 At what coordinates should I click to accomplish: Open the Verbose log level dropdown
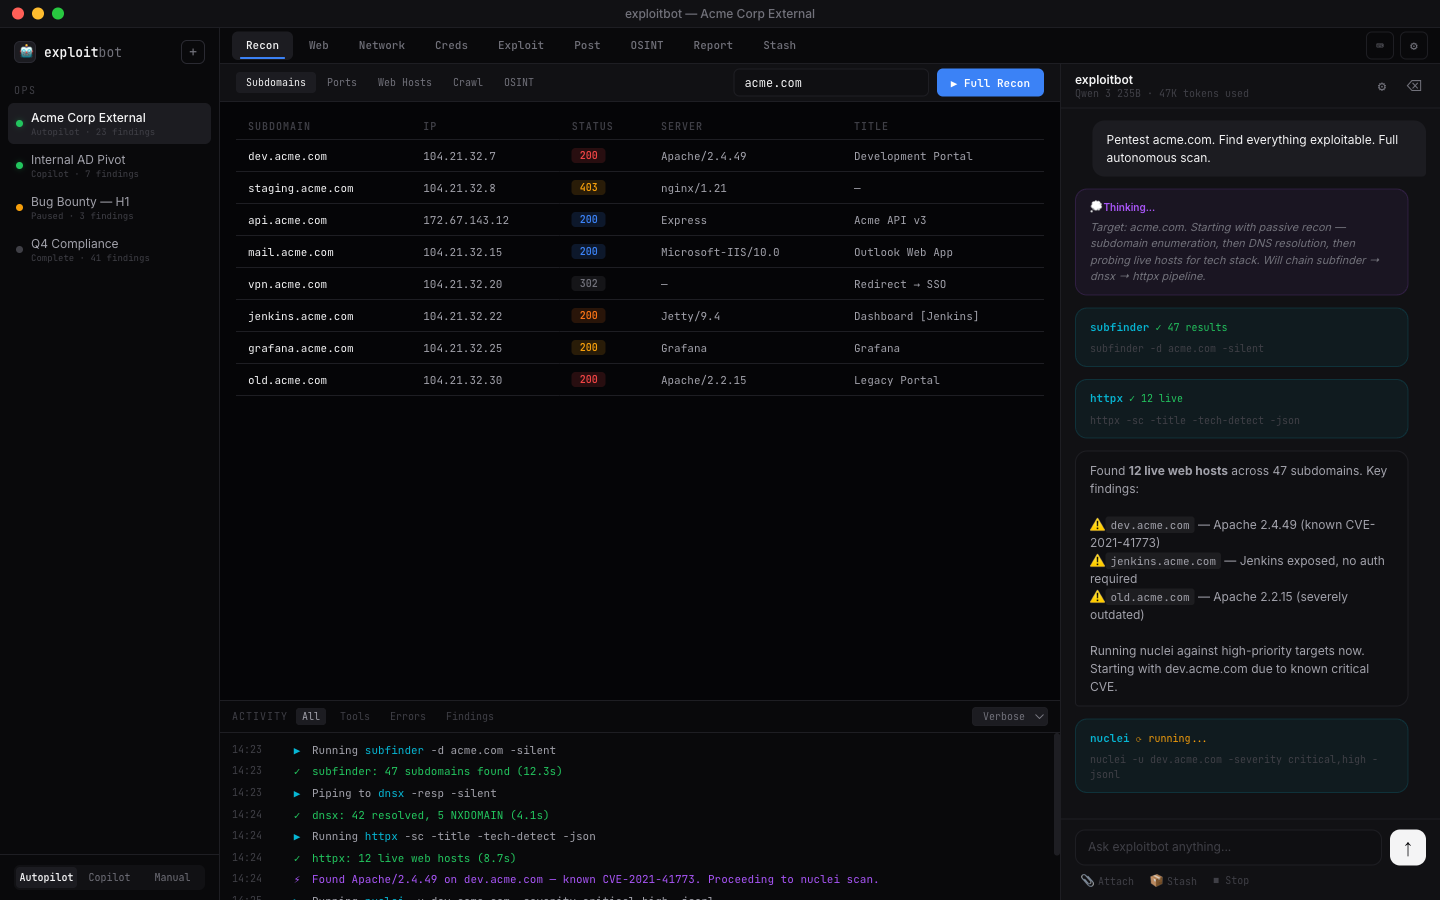coord(1010,716)
